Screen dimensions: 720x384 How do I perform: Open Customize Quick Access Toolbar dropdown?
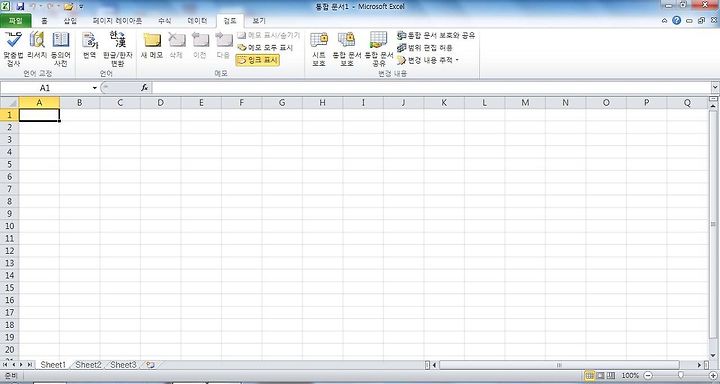click(81, 6)
